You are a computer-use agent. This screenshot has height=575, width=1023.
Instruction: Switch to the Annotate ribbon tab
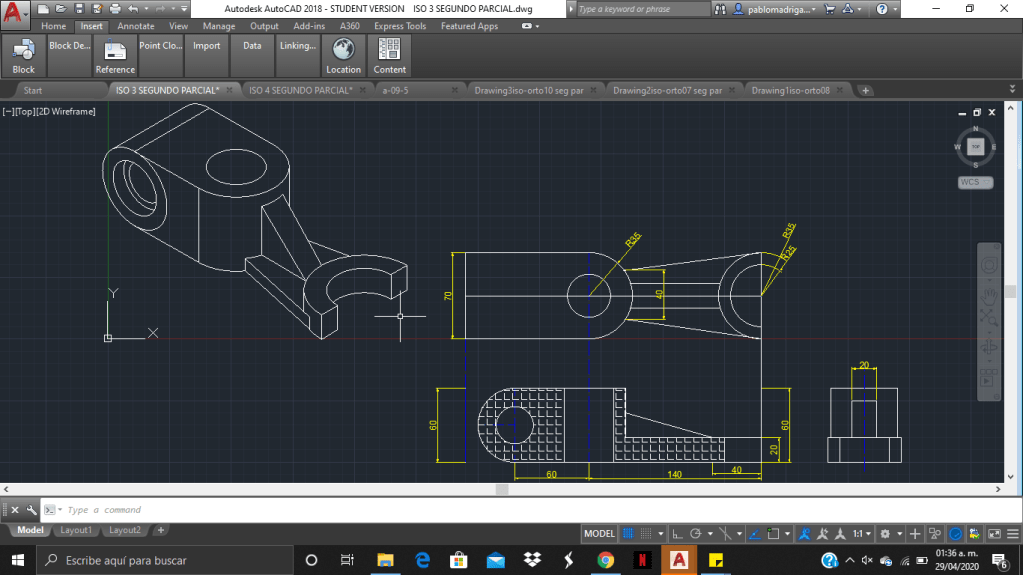click(136, 26)
